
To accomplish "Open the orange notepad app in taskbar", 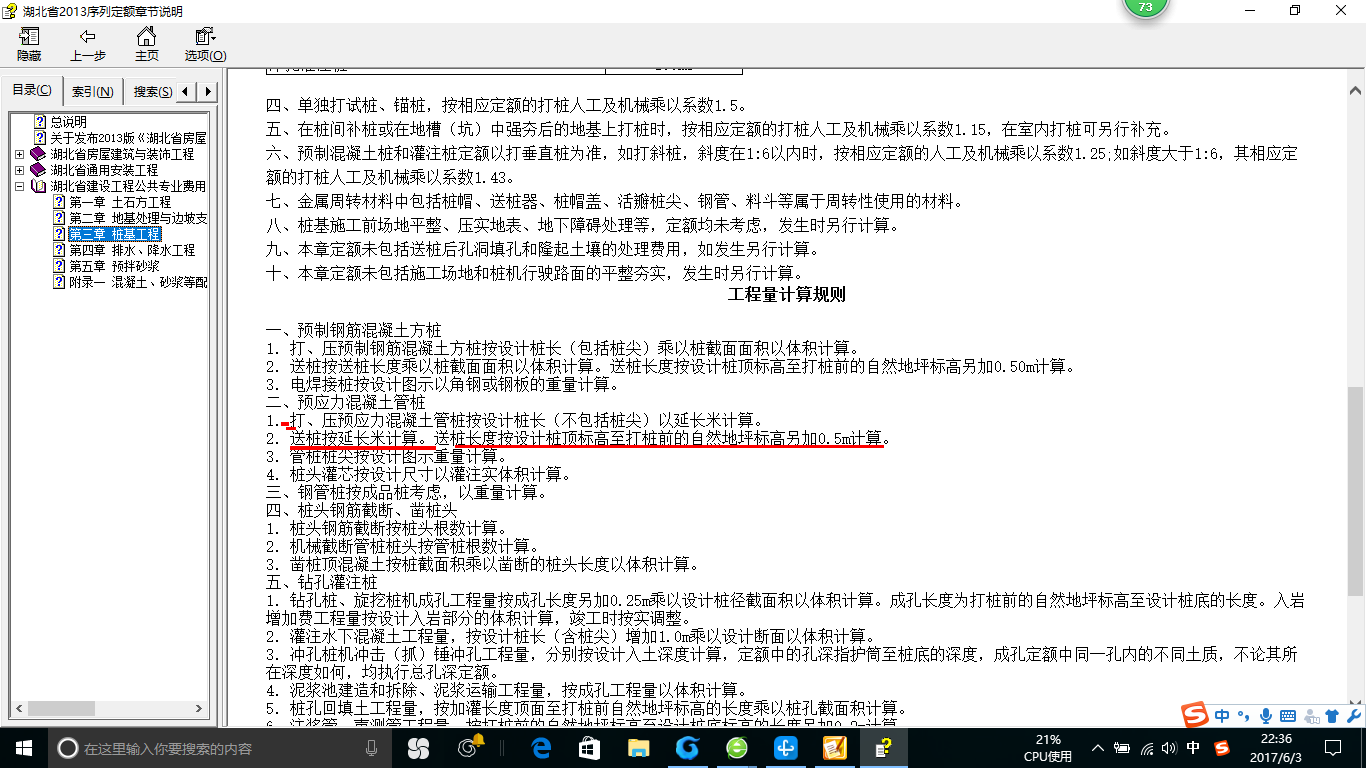I will click(834, 748).
